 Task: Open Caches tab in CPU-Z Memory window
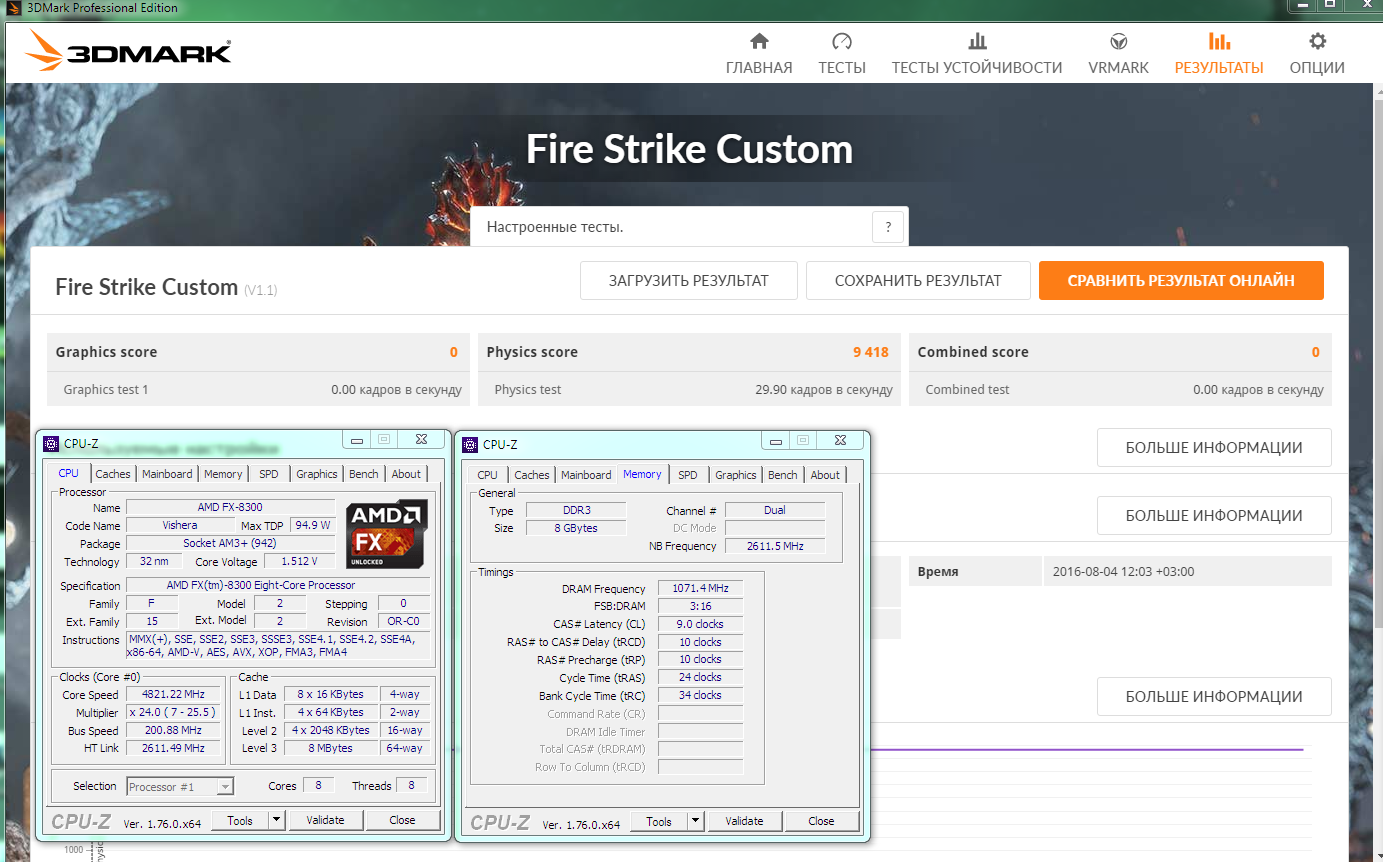(532, 475)
